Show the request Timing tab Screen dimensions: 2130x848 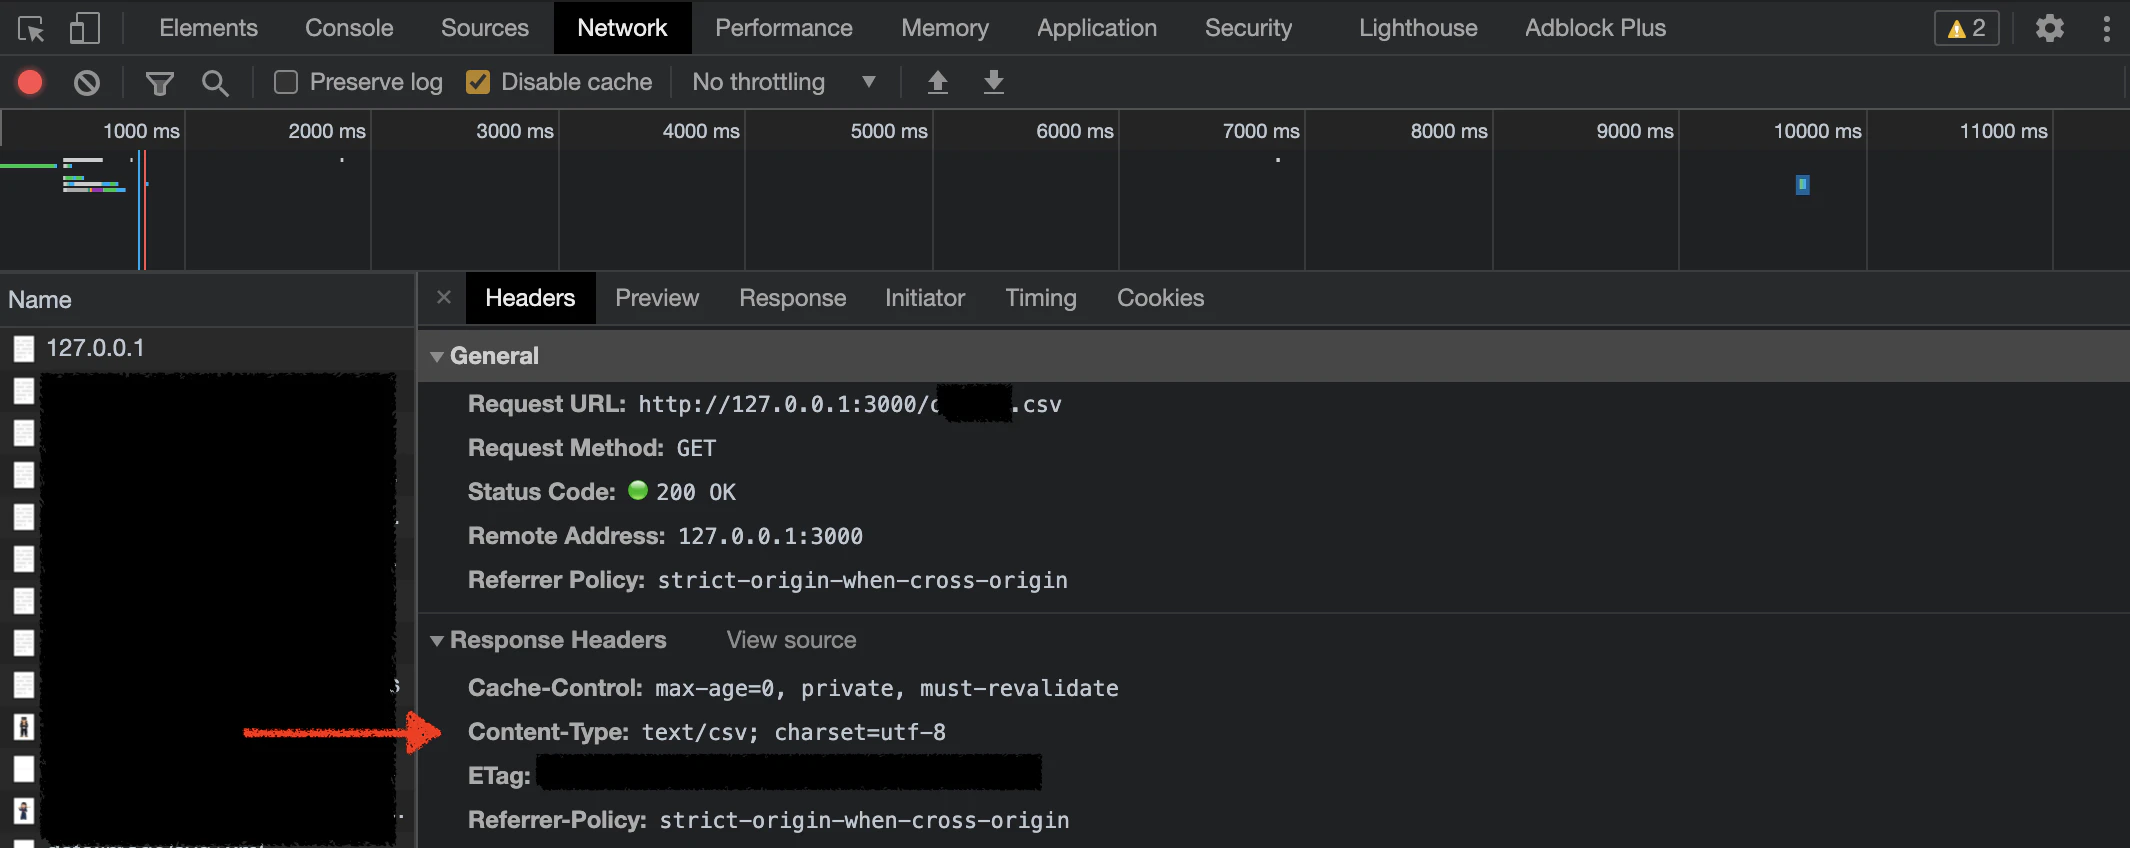point(1041,298)
